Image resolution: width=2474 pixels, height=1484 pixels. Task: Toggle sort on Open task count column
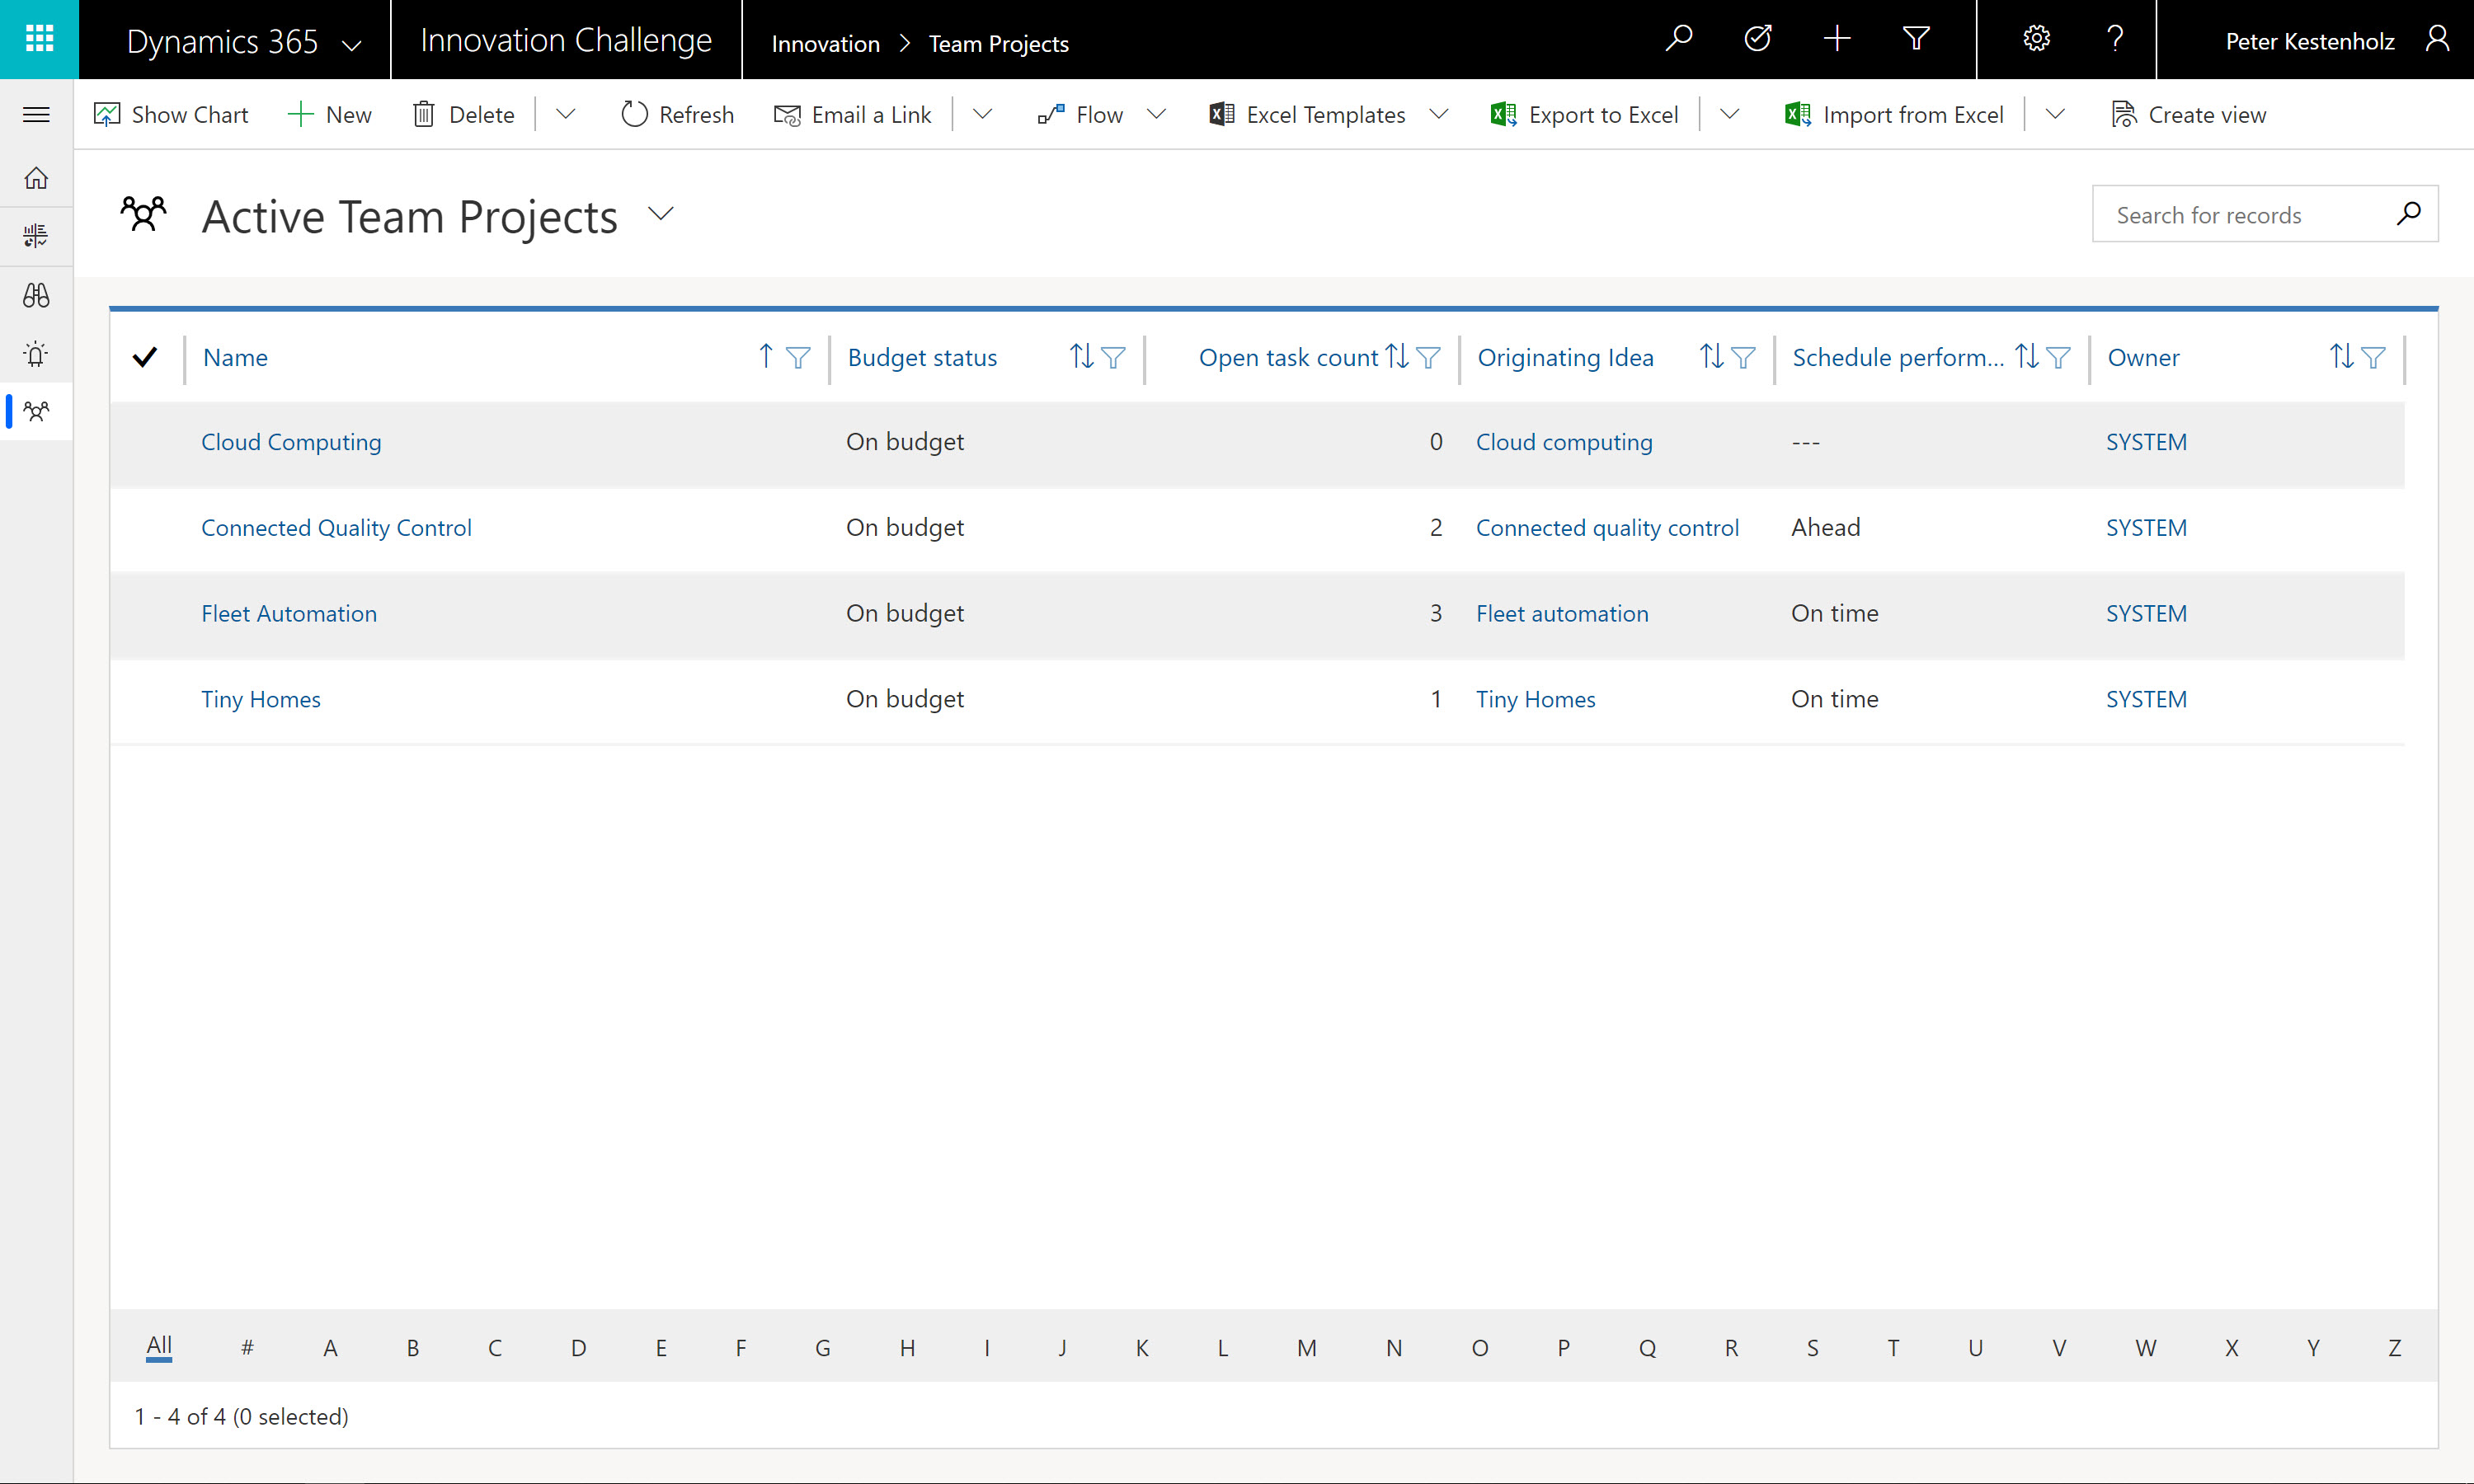[1397, 357]
